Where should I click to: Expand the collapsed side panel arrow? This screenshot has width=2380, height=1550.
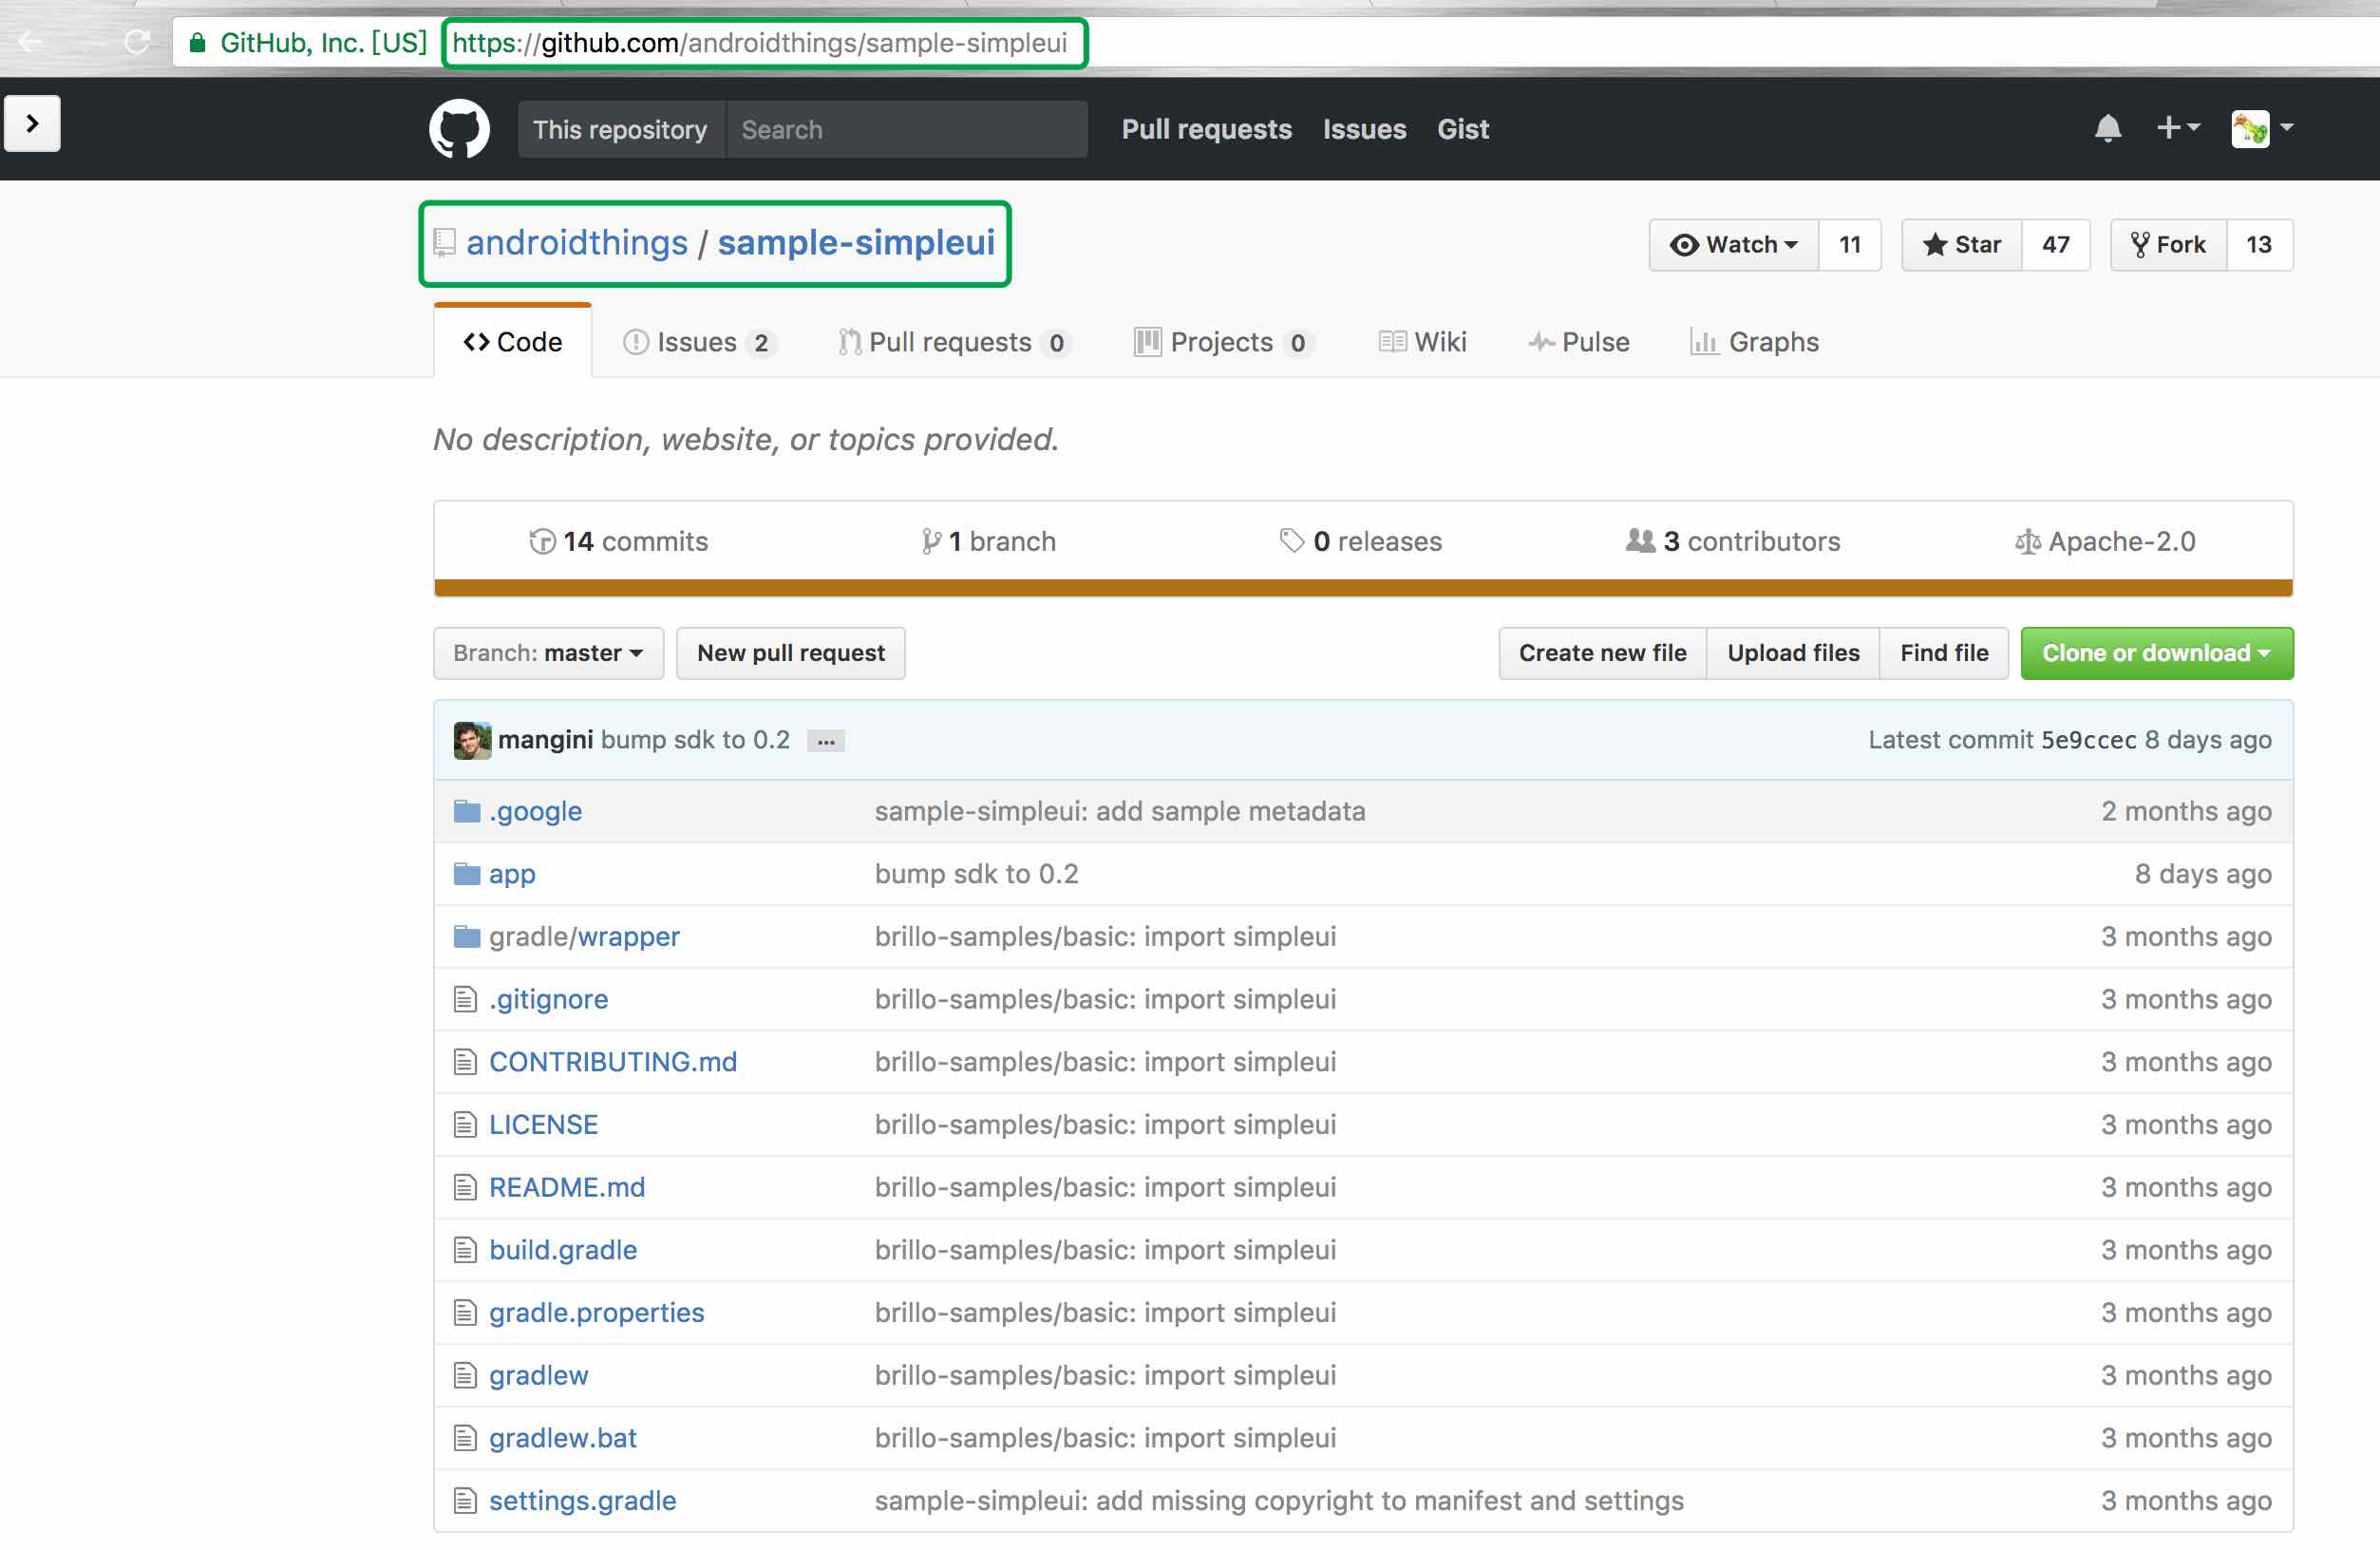coord(32,124)
